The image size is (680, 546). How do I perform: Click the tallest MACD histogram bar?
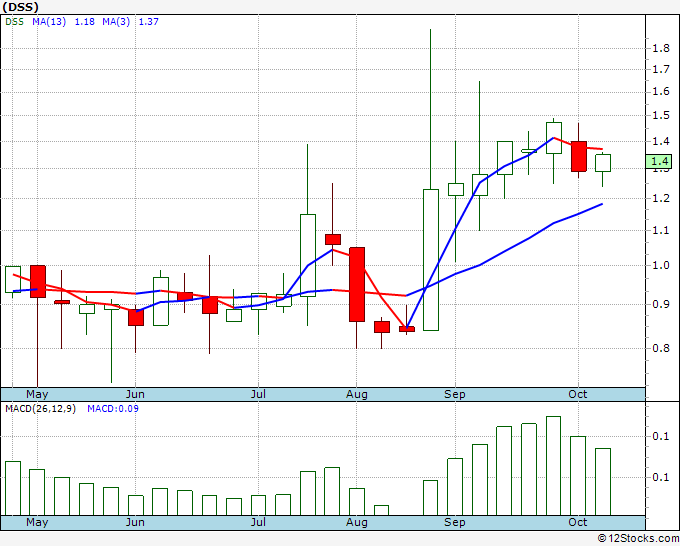[x=553, y=466]
